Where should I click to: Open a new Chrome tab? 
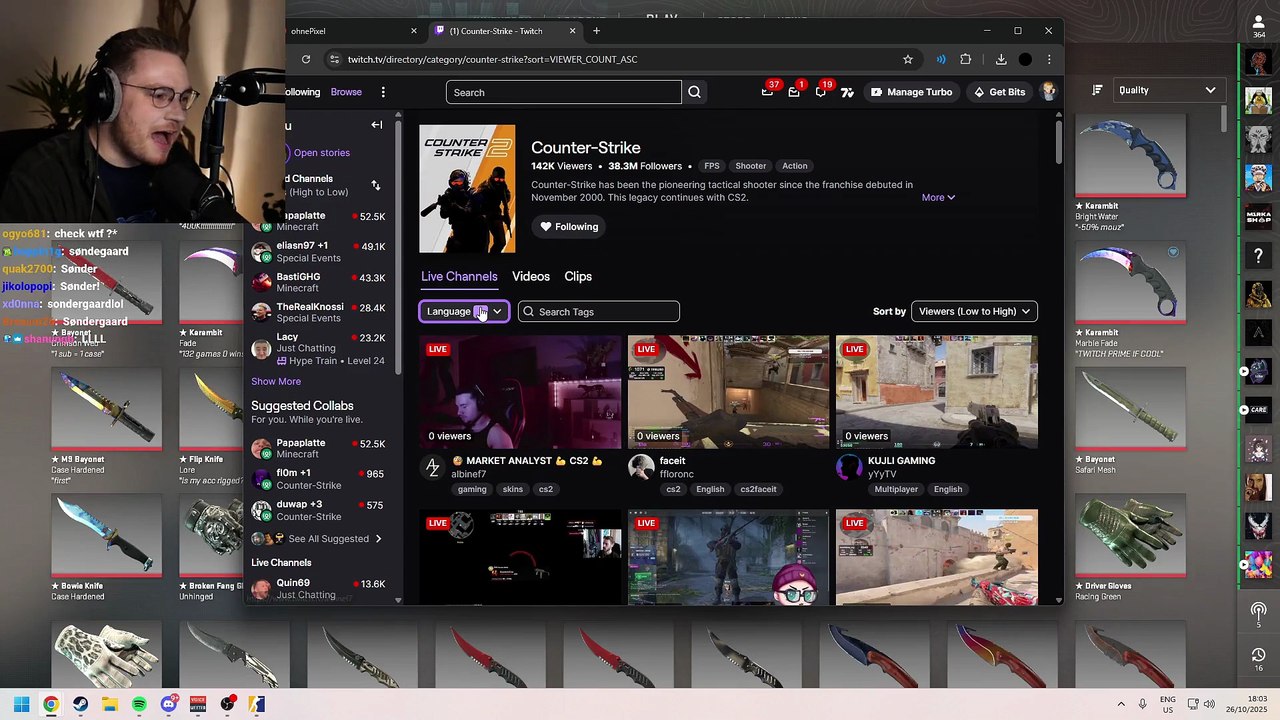596,31
